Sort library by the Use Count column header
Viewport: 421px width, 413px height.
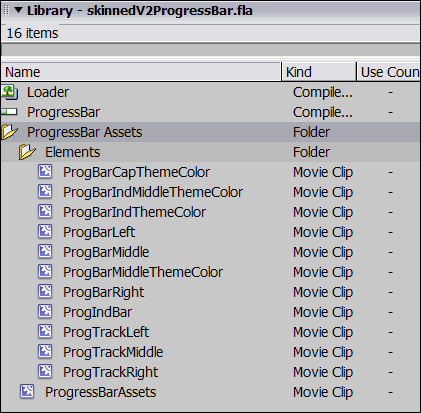[x=389, y=72]
